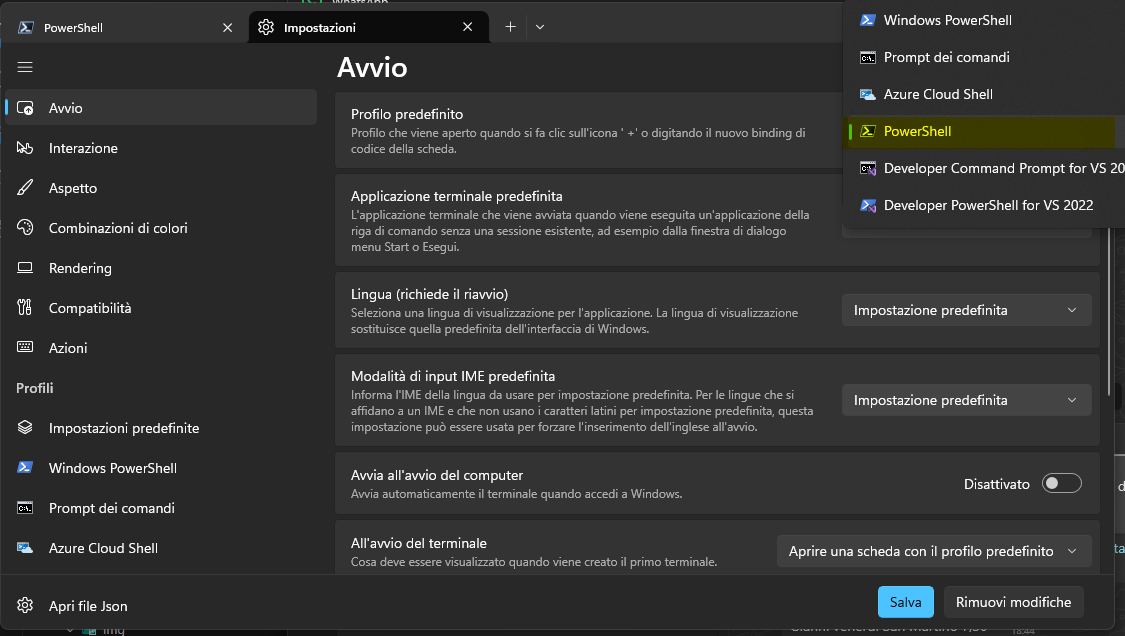Select the Rendering monitor icon
The height and width of the screenshot is (636, 1125).
26,268
